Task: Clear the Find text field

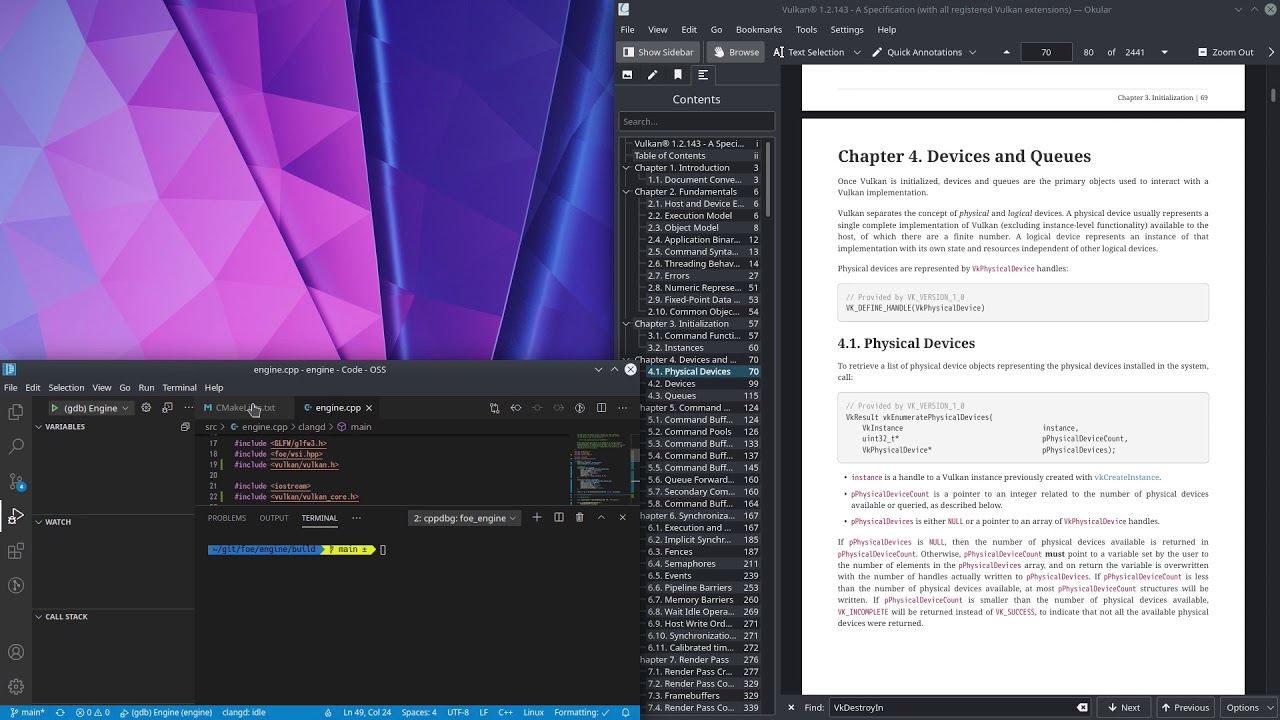Action: 1082,707
